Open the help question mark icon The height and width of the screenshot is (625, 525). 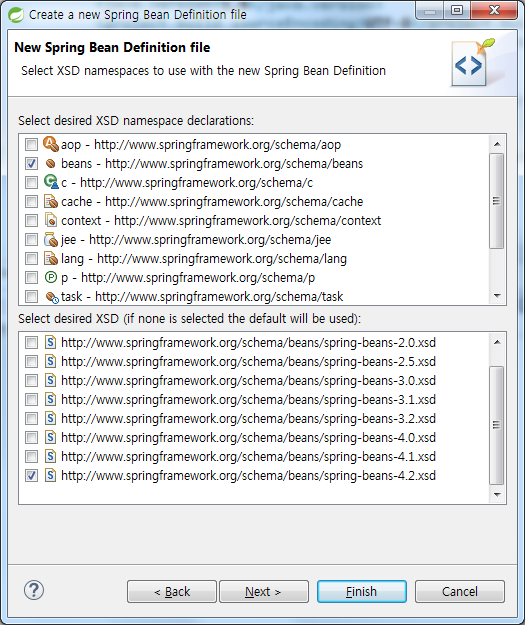pyautogui.click(x=34, y=590)
